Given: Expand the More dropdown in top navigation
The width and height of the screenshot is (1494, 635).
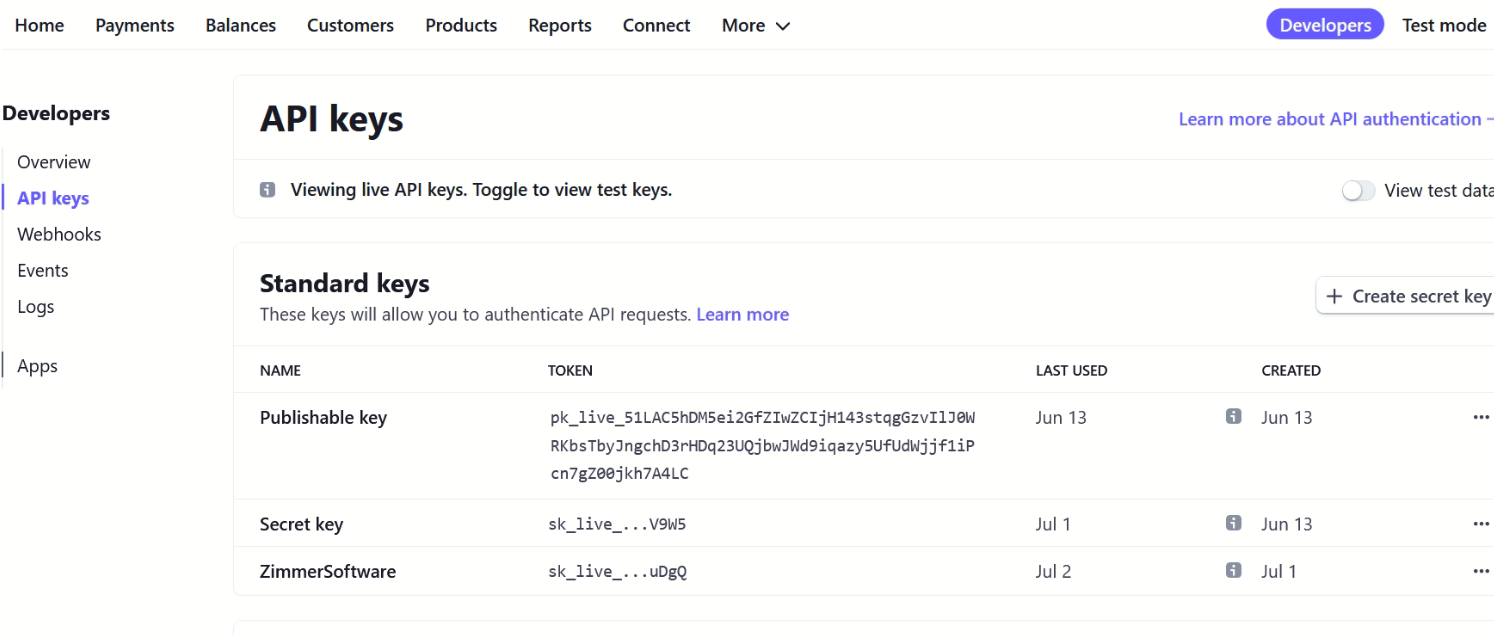Looking at the screenshot, I should tap(755, 26).
